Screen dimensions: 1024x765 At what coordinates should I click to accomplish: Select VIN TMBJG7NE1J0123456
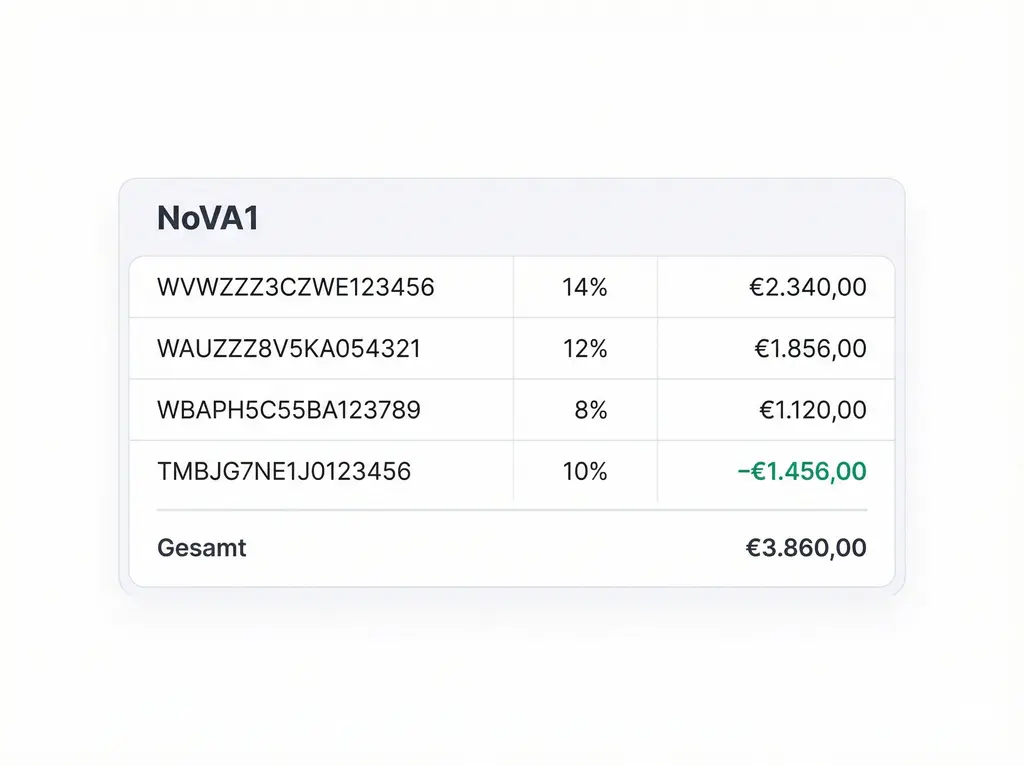[x=284, y=471]
